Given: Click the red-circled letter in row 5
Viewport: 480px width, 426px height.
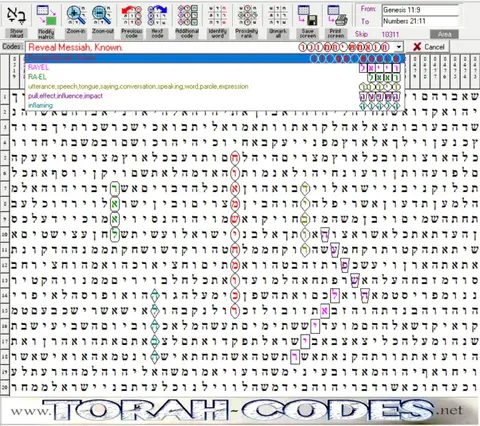Looking at the screenshot, I should pos(235,158).
